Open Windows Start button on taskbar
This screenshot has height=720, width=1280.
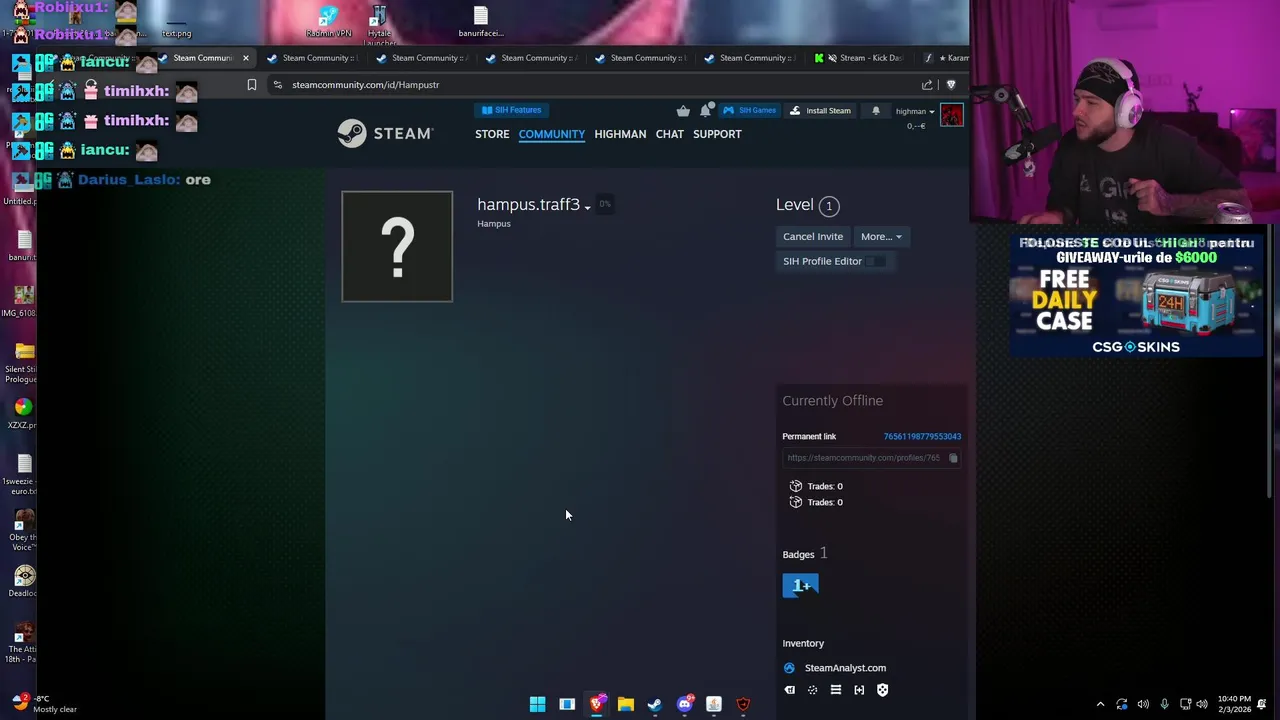click(x=537, y=704)
